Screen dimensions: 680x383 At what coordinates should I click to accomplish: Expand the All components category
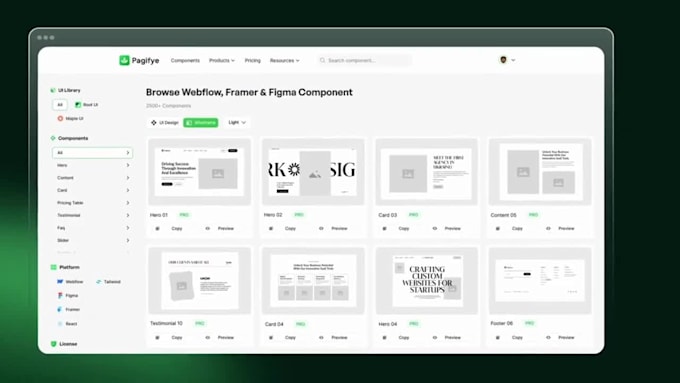tap(92, 153)
